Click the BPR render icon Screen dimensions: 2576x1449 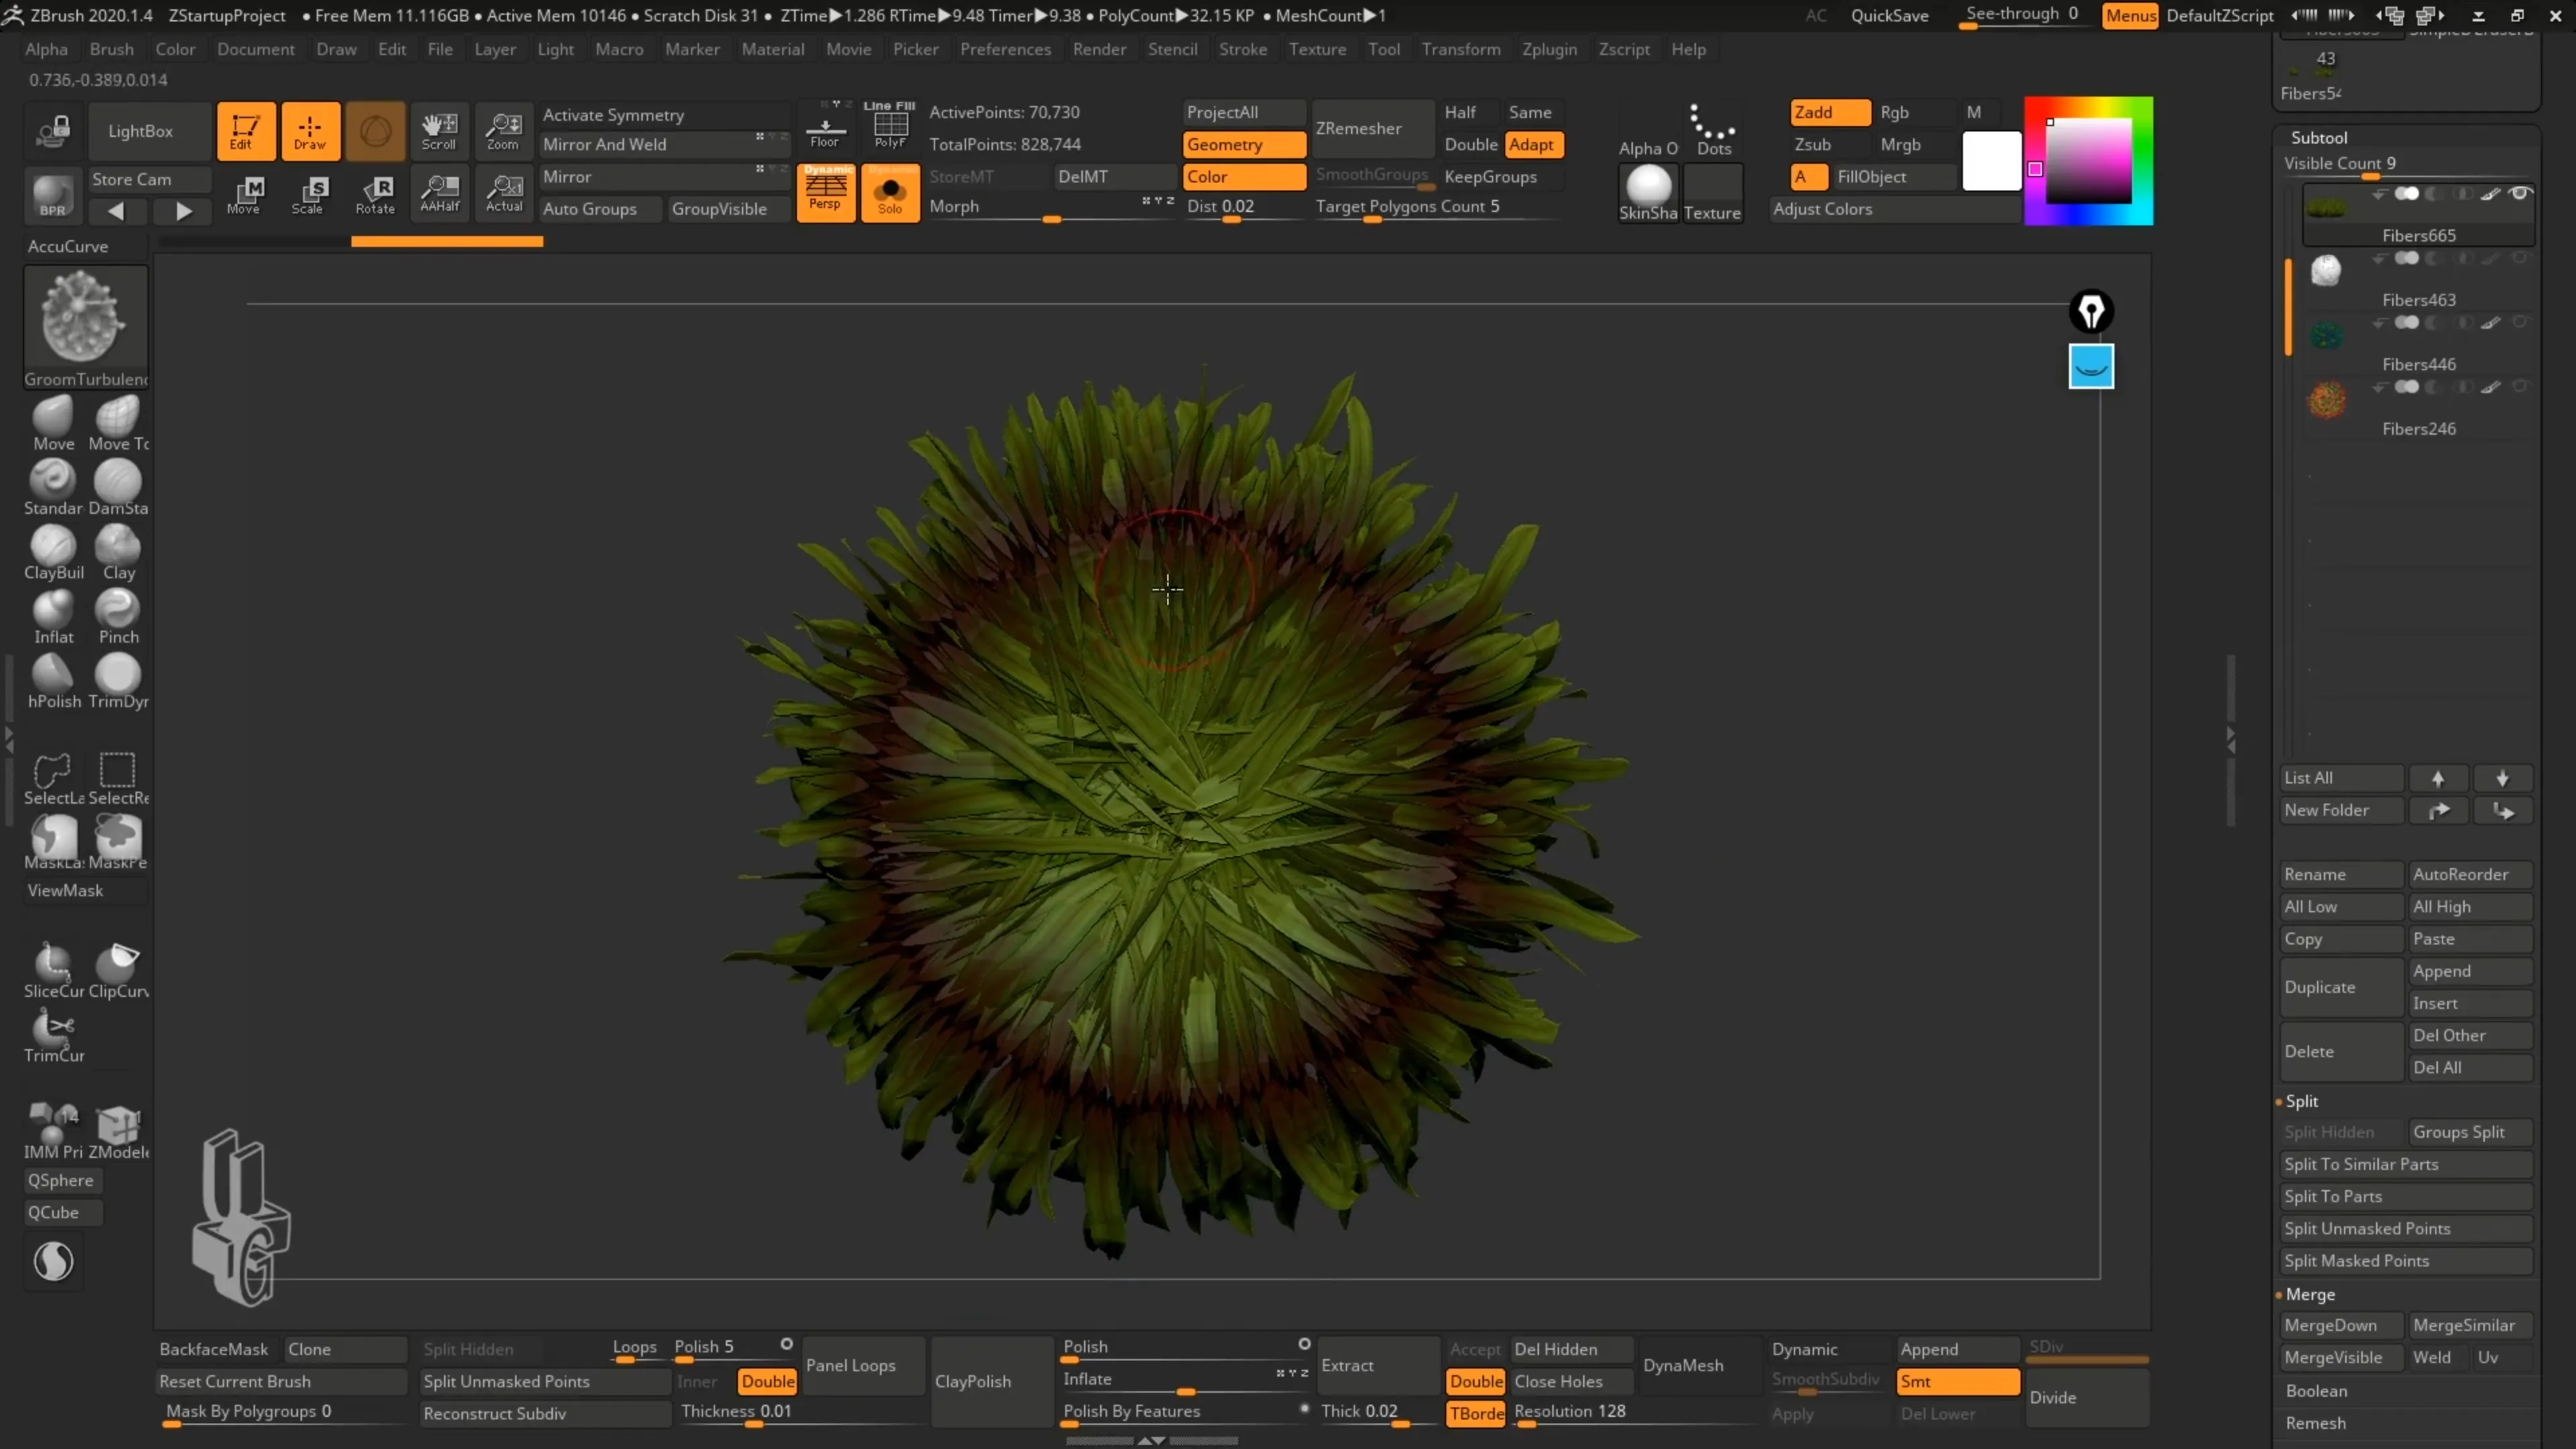tap(53, 194)
